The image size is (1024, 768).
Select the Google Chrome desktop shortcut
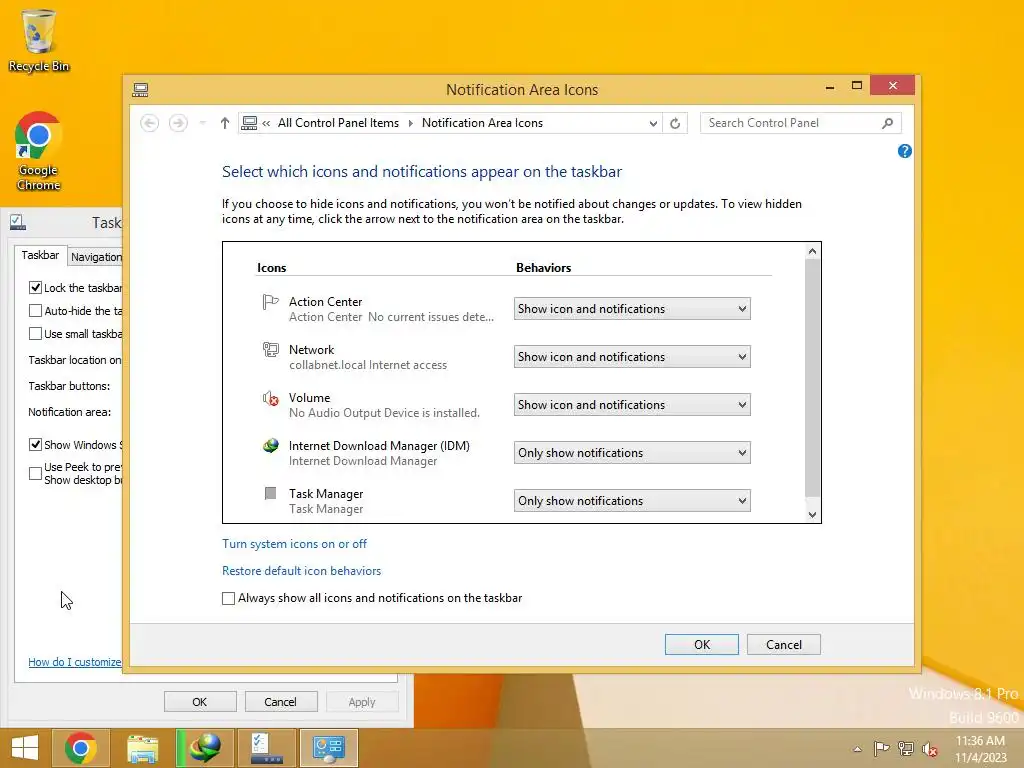click(x=39, y=152)
